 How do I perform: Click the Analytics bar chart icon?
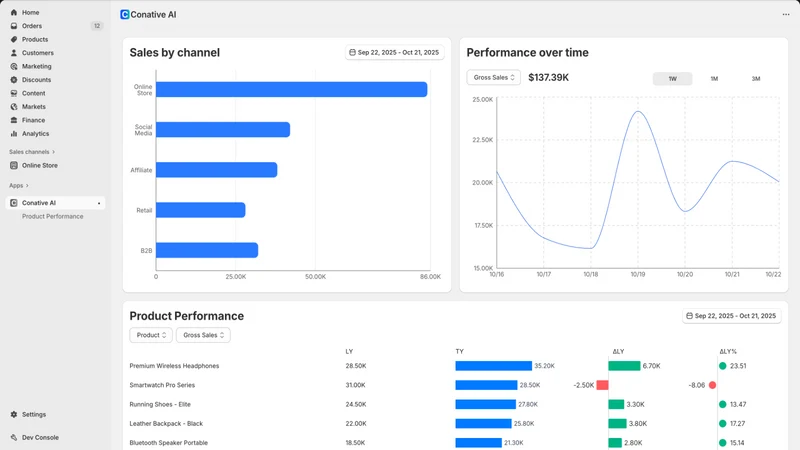pyautogui.click(x=14, y=134)
